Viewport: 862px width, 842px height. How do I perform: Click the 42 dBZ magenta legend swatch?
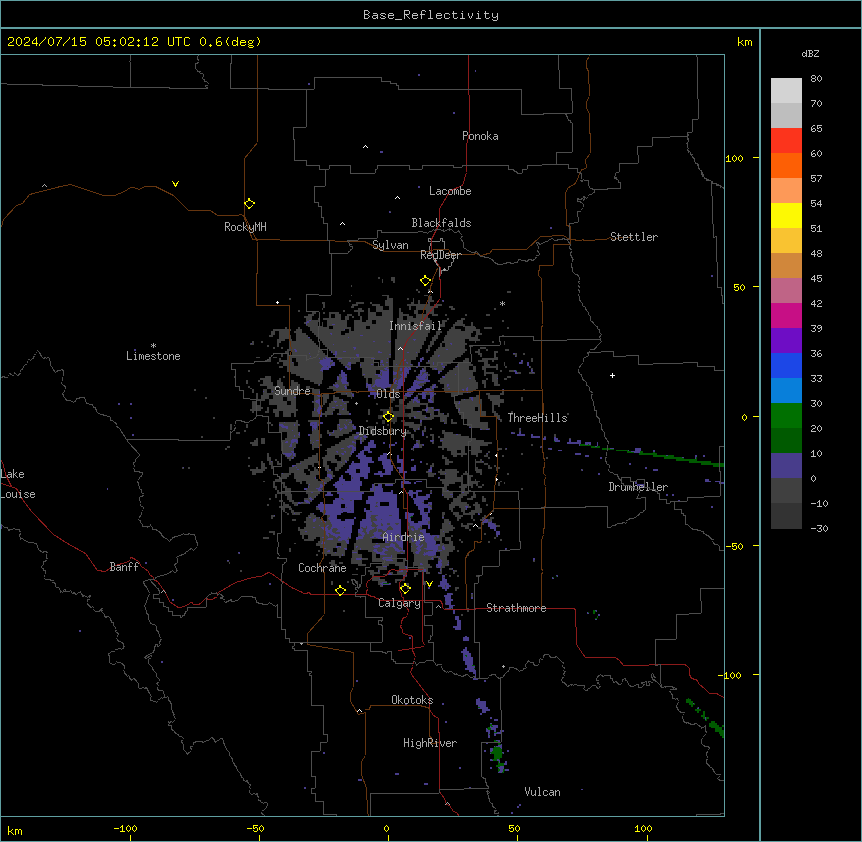point(786,315)
